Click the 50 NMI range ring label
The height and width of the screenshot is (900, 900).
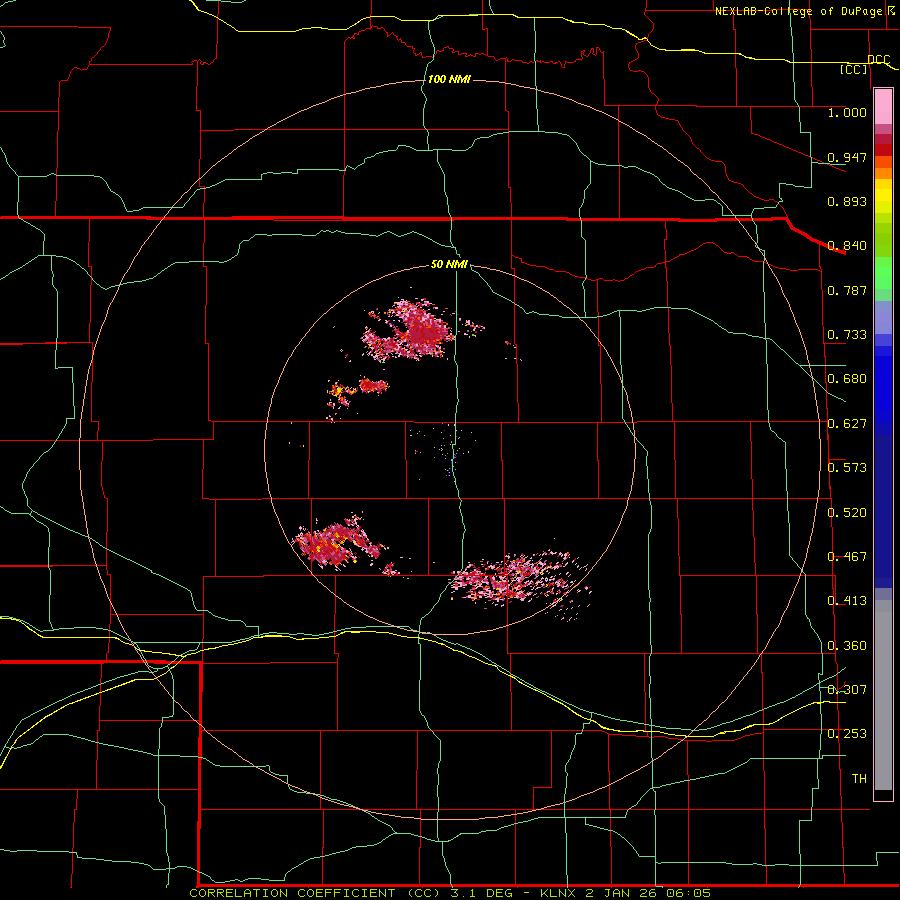449,264
